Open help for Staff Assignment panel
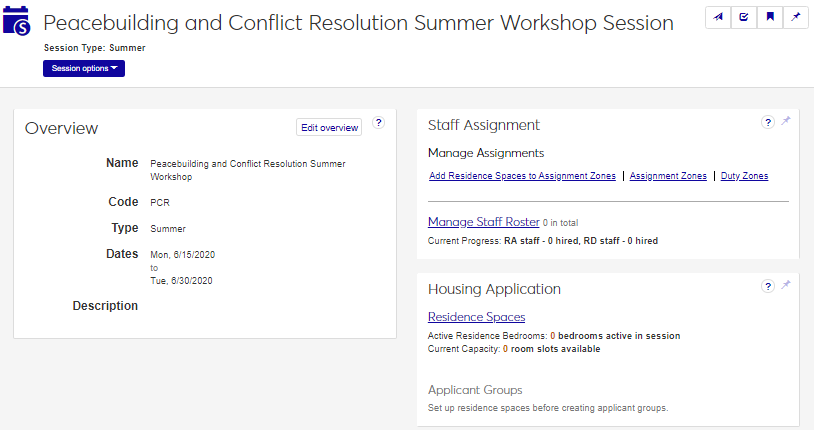The width and height of the screenshot is (814, 430). 768,122
